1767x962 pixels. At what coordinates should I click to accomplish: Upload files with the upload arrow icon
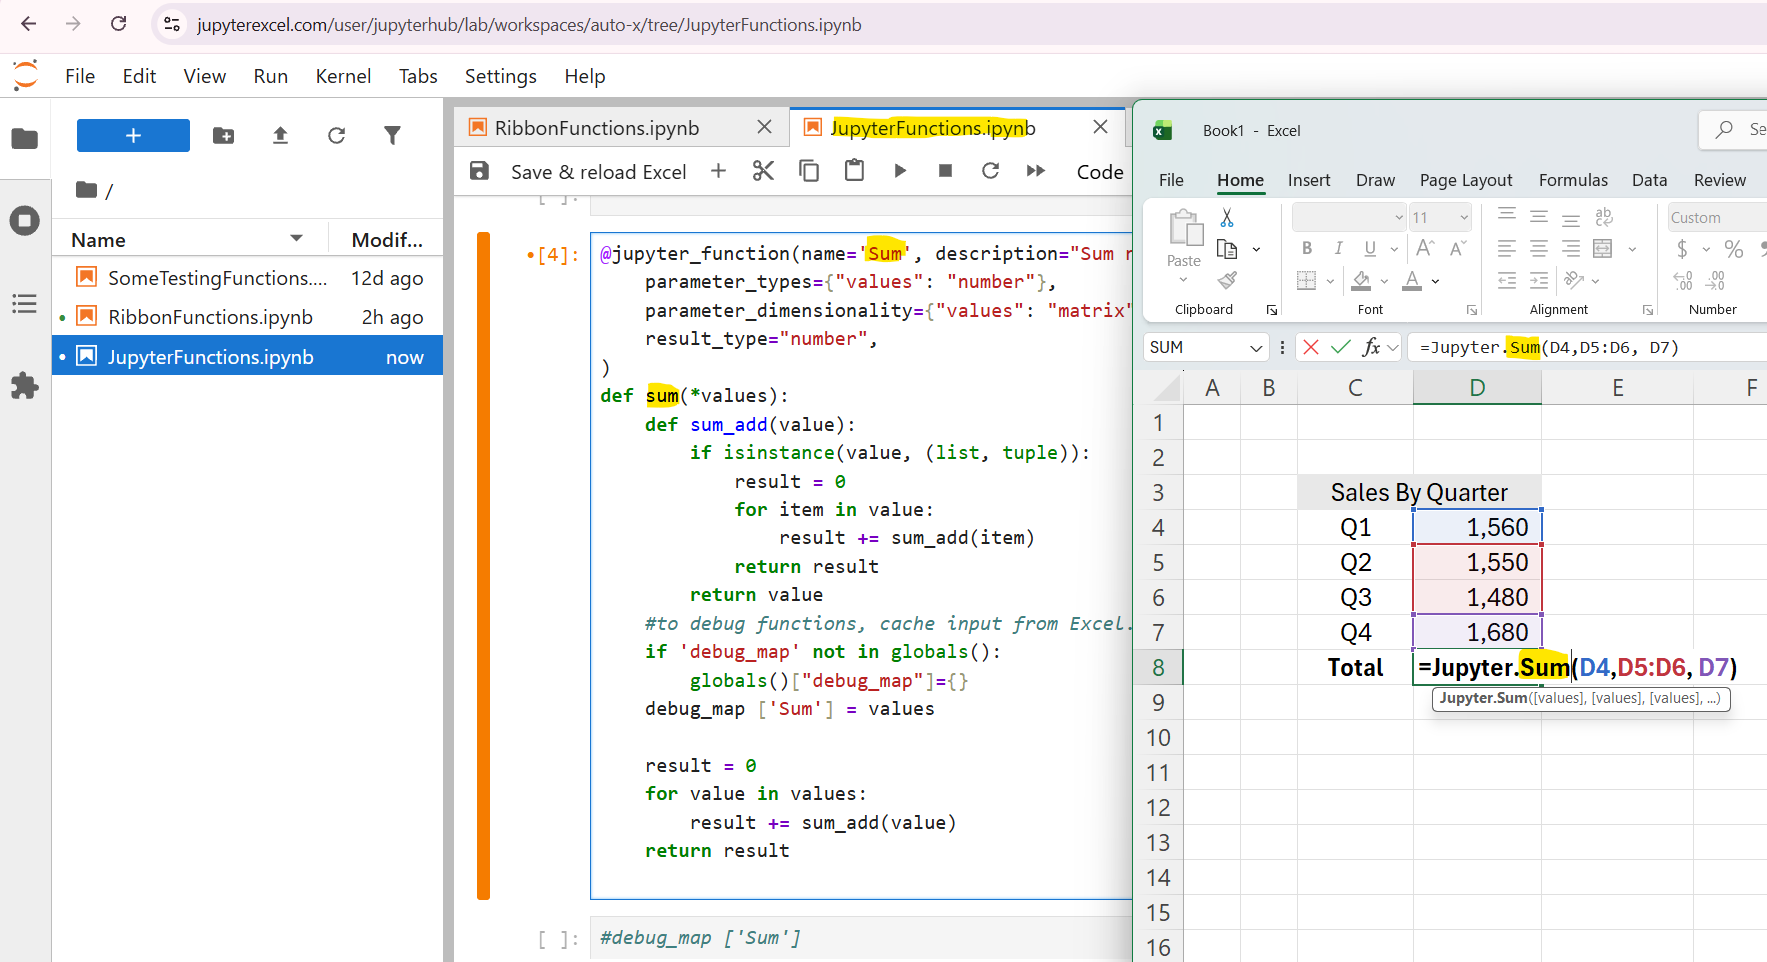click(280, 135)
